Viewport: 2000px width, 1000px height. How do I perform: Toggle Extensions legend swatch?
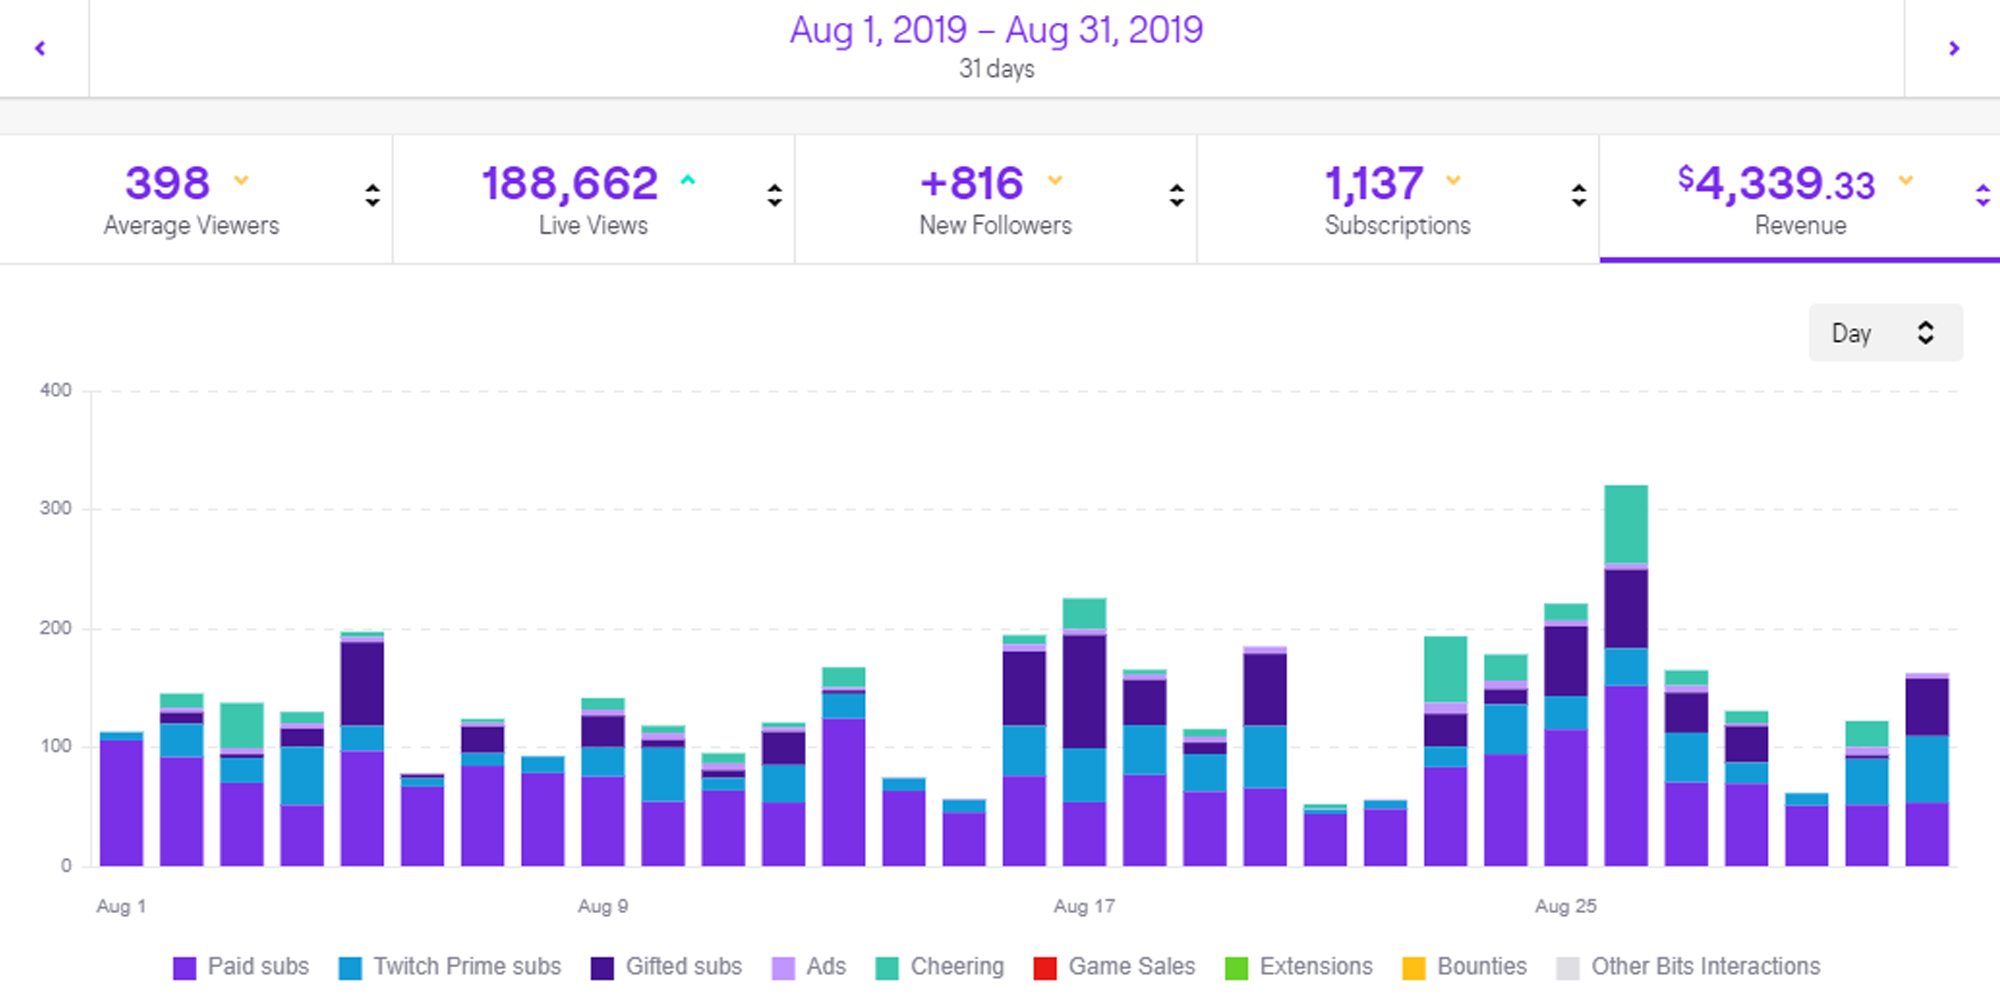point(1236,968)
